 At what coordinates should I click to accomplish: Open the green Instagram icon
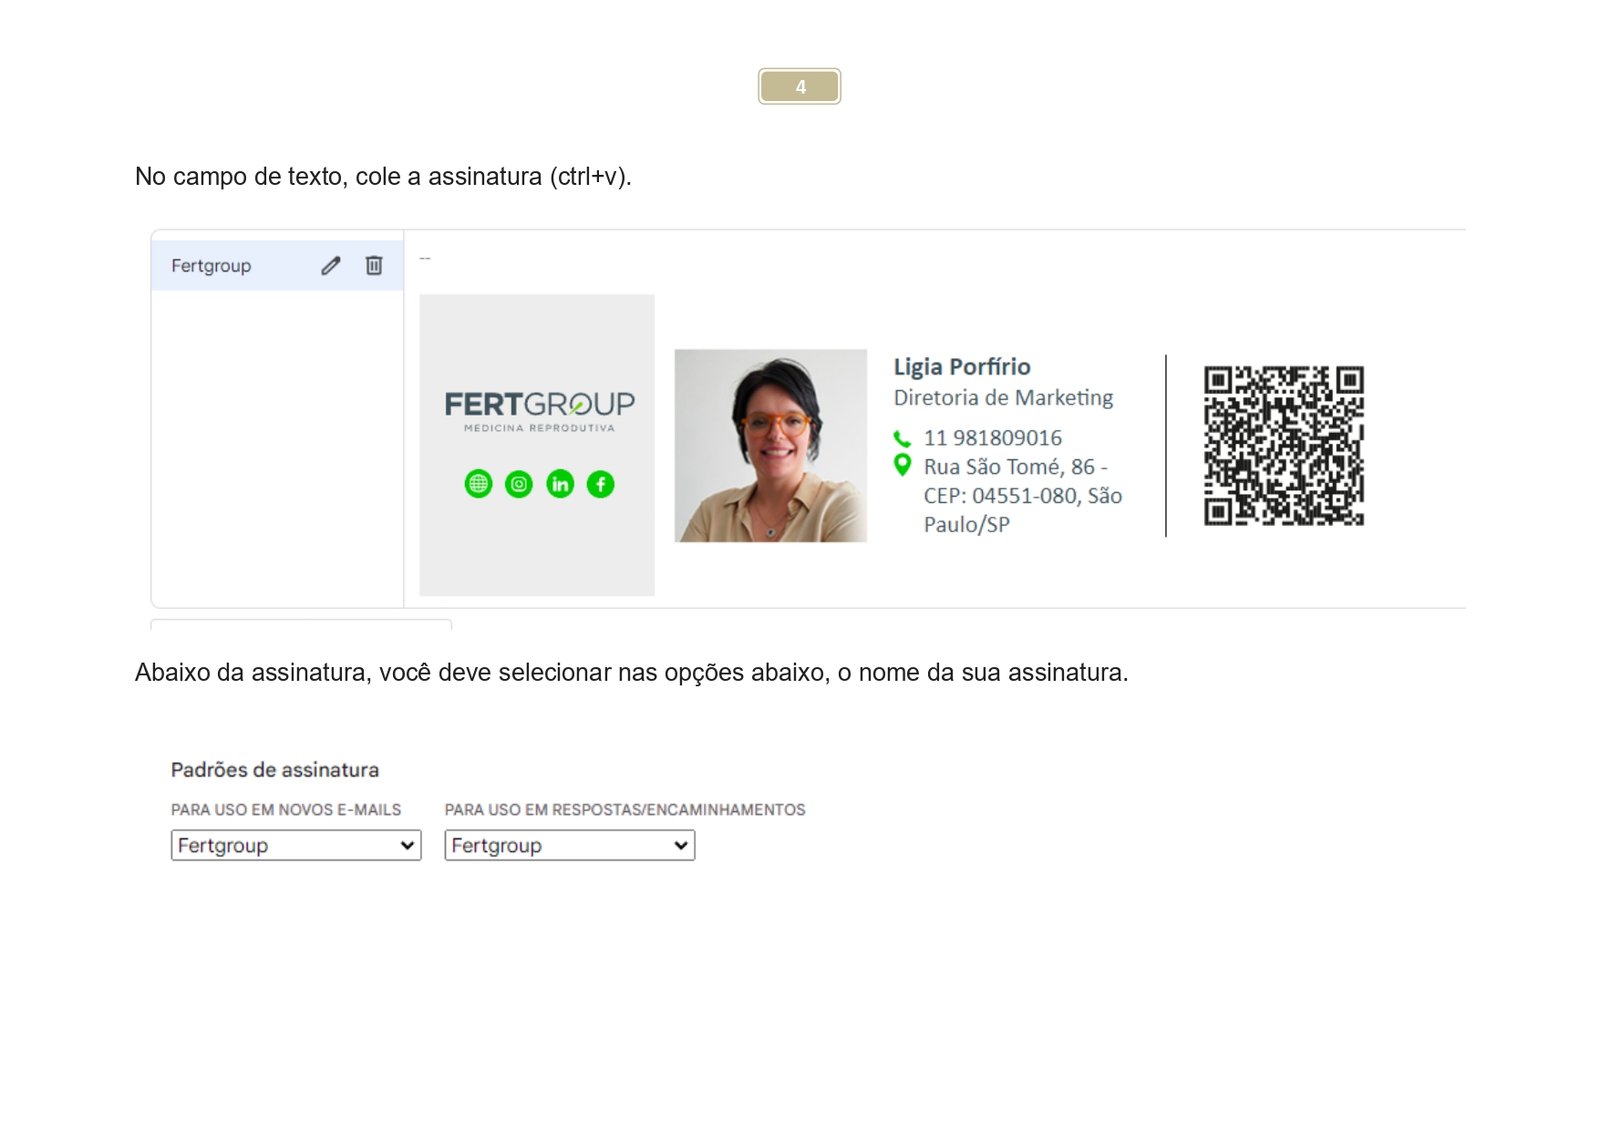pos(519,485)
